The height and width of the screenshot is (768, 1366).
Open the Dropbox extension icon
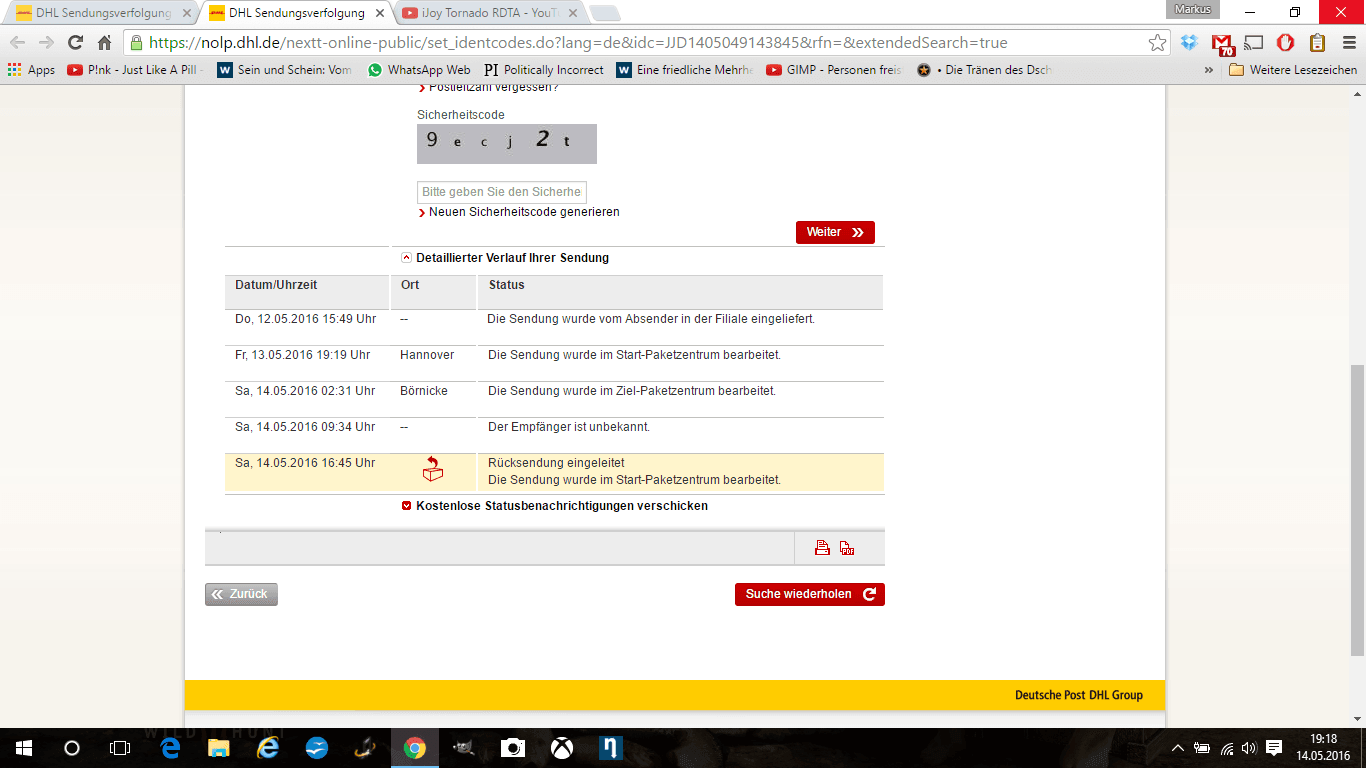pyautogui.click(x=1189, y=43)
